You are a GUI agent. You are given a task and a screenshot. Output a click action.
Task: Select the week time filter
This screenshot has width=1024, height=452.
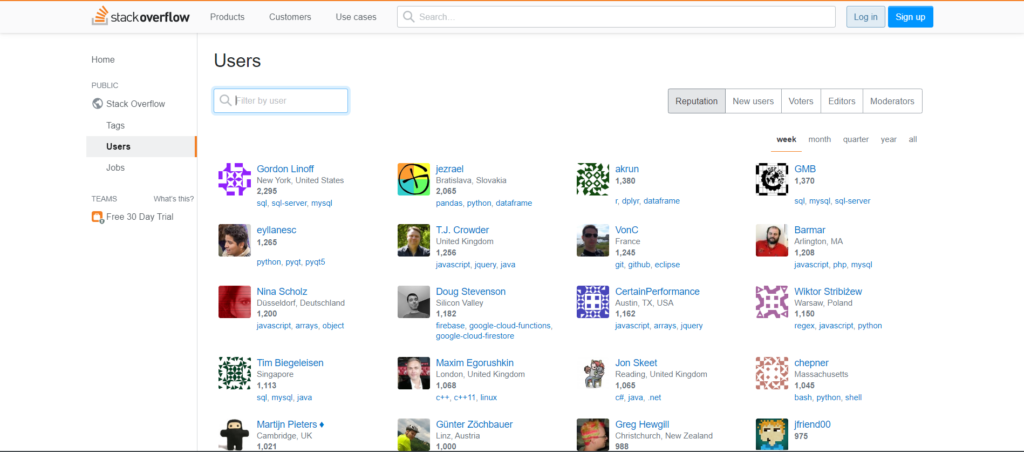786,139
